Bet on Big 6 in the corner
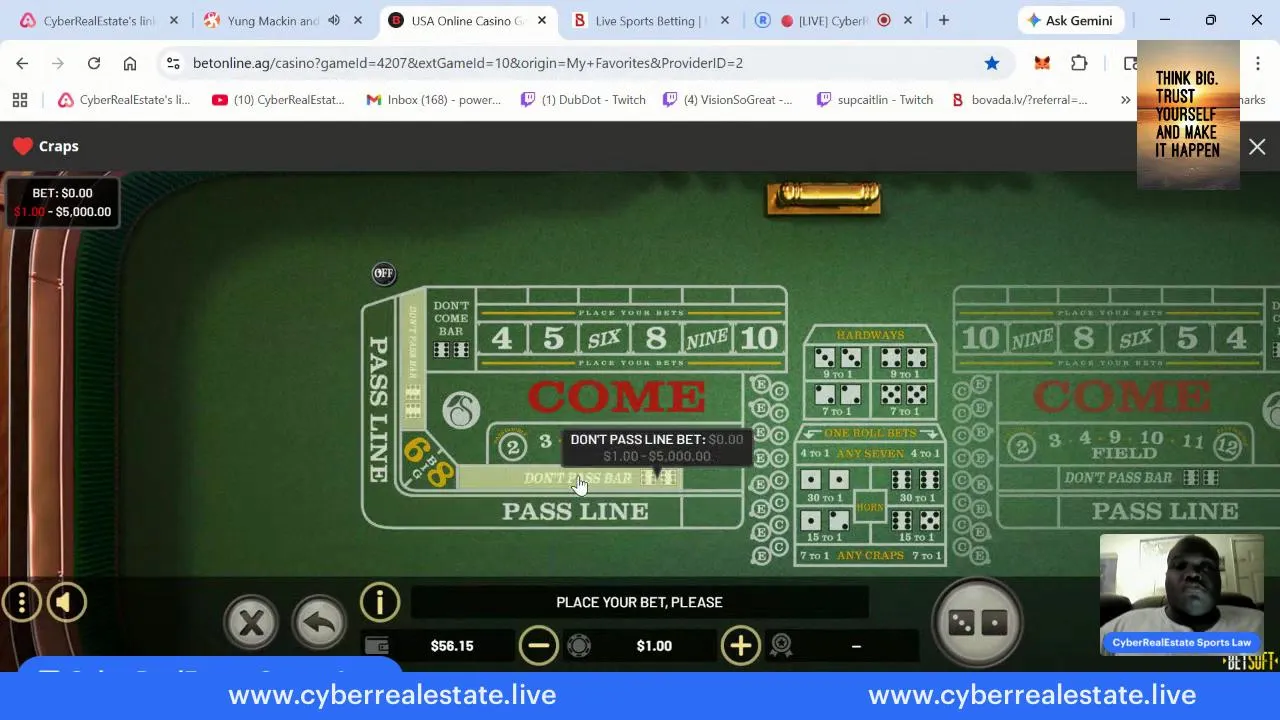This screenshot has height=720, width=1280. [417, 452]
